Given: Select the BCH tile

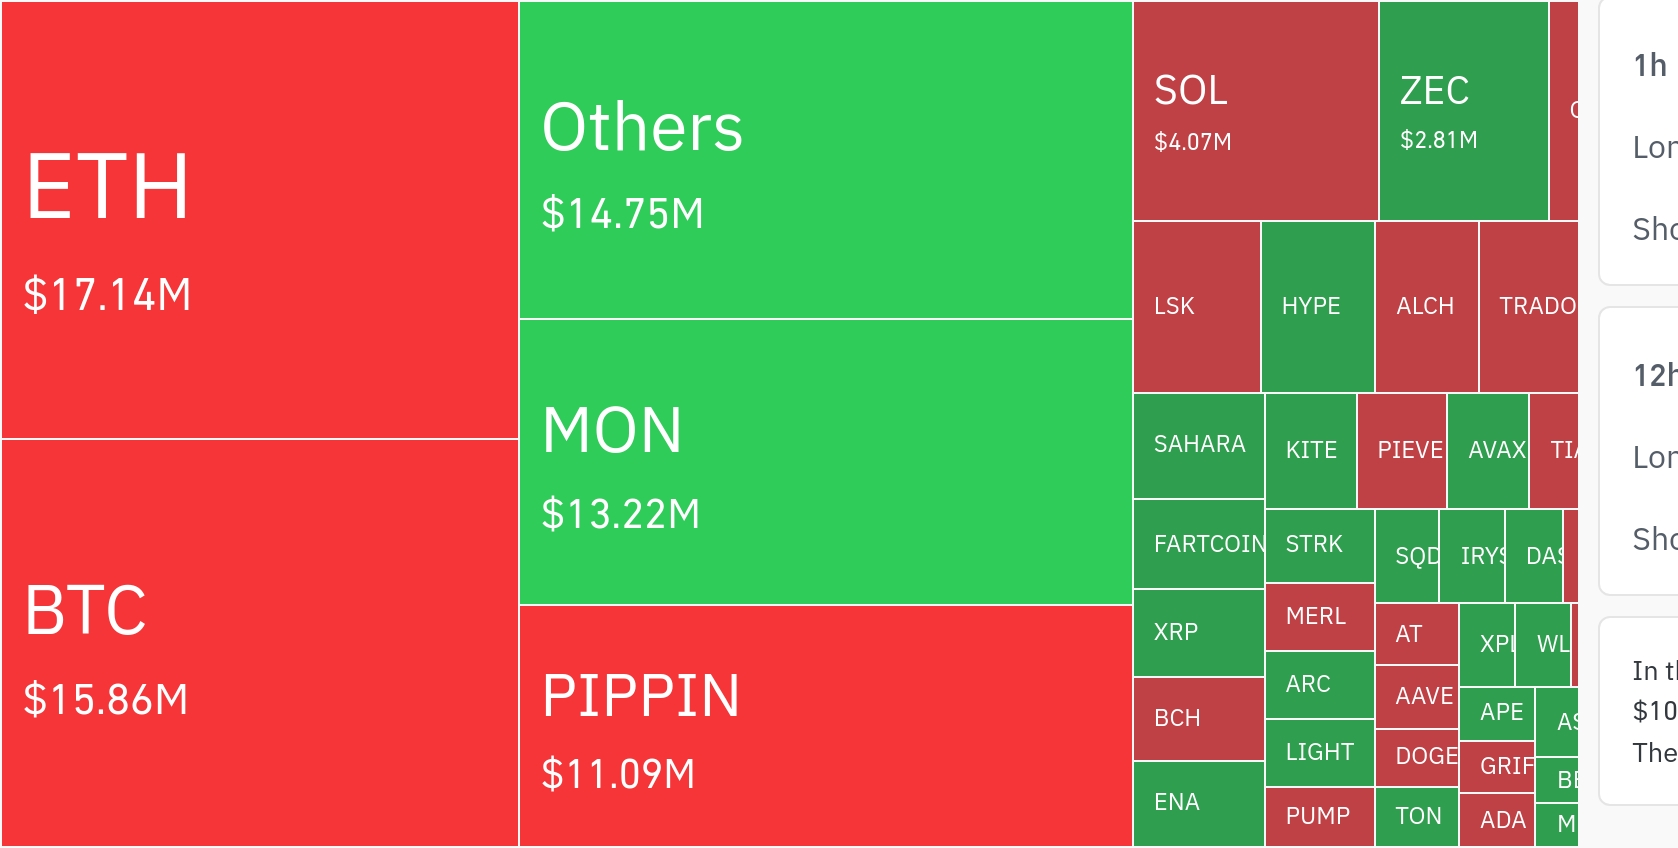Looking at the screenshot, I should click(x=1198, y=718).
